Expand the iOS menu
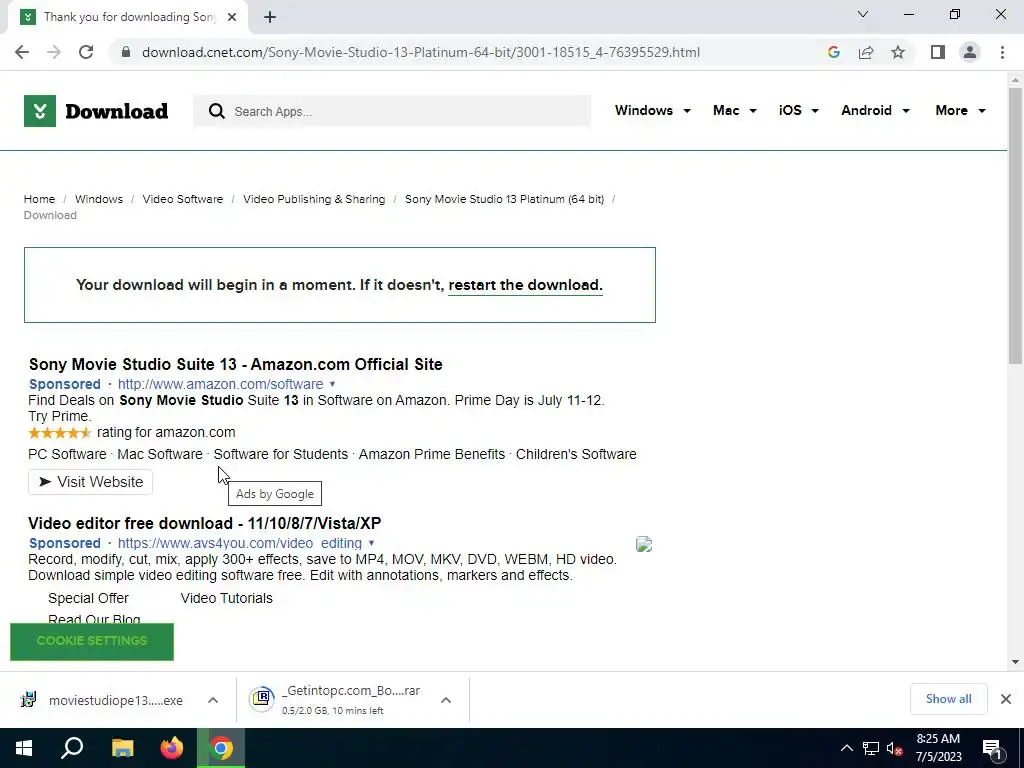The image size is (1024, 768). click(x=799, y=110)
